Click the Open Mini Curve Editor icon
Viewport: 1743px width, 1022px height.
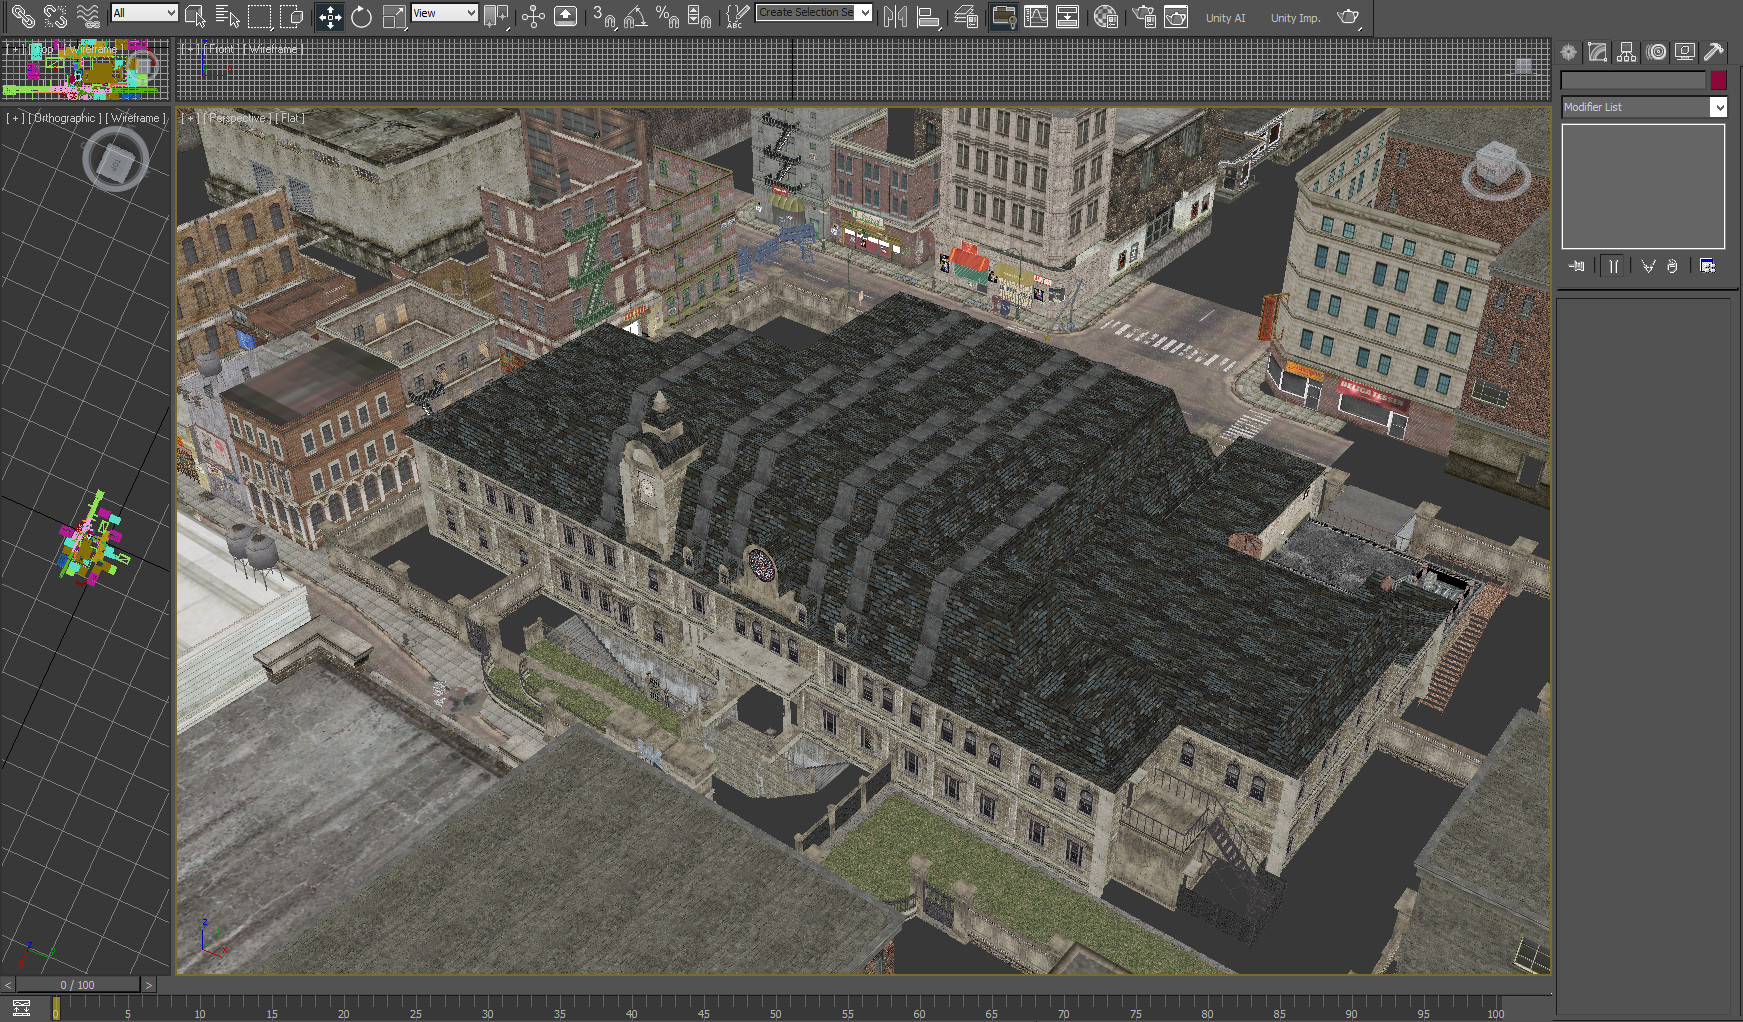point(21,1008)
